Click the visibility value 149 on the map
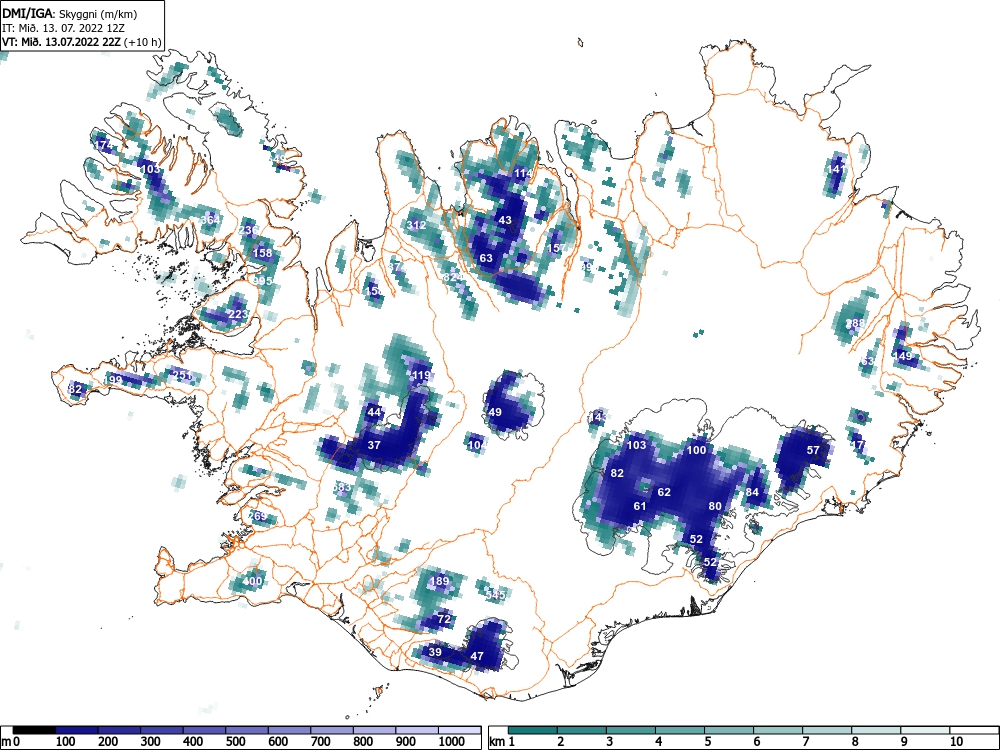Viewport: 1000px width, 750px height. pyautogui.click(x=904, y=356)
